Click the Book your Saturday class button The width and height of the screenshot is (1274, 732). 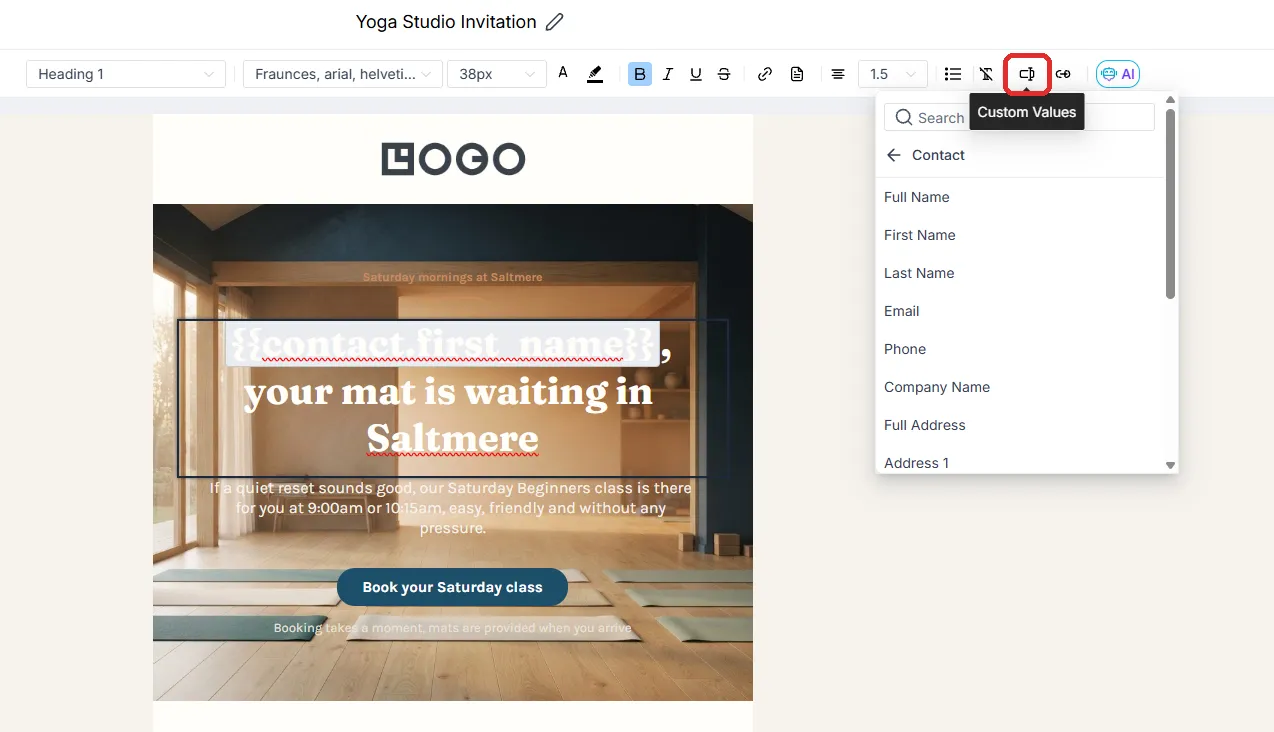click(x=452, y=587)
